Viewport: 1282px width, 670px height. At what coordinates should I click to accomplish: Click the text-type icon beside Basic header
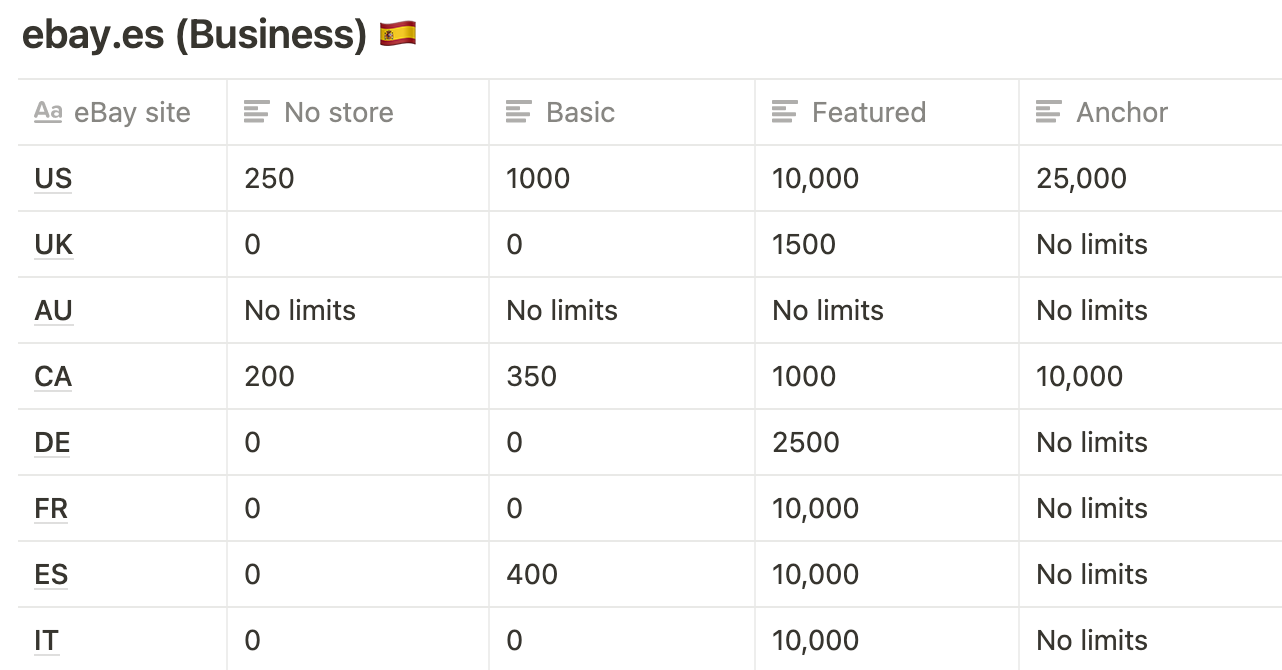(x=518, y=112)
